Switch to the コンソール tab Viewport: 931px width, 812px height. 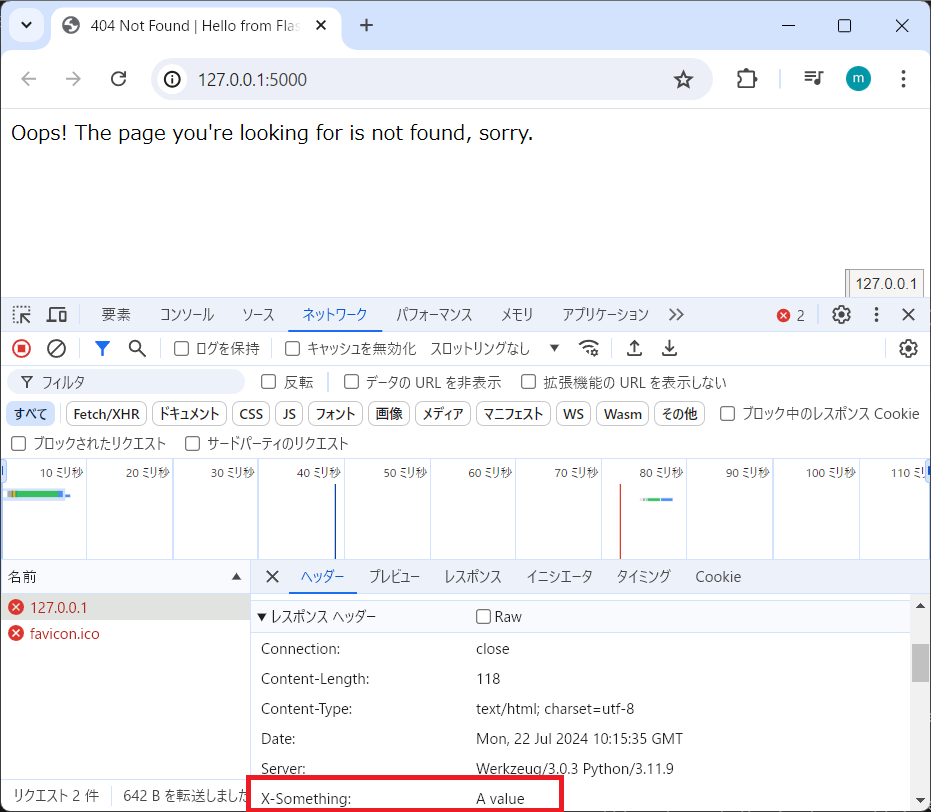[x=186, y=315]
